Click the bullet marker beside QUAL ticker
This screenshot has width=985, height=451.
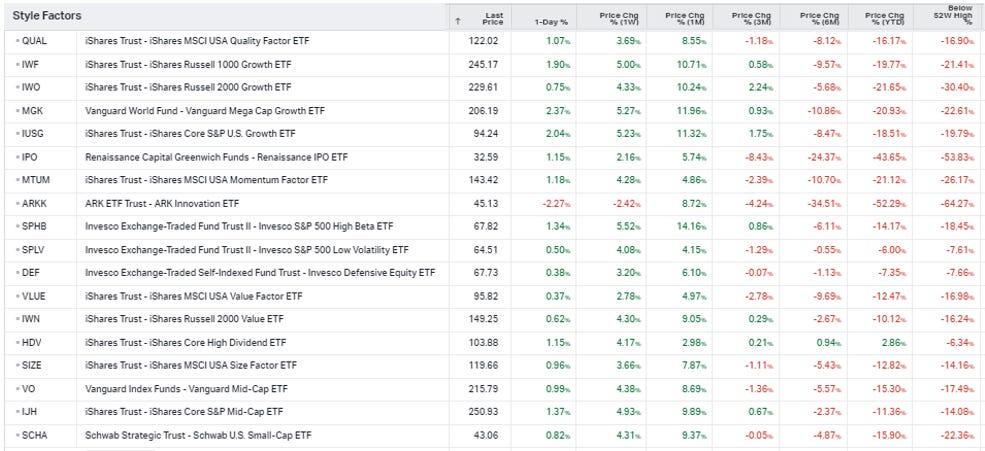coord(18,41)
